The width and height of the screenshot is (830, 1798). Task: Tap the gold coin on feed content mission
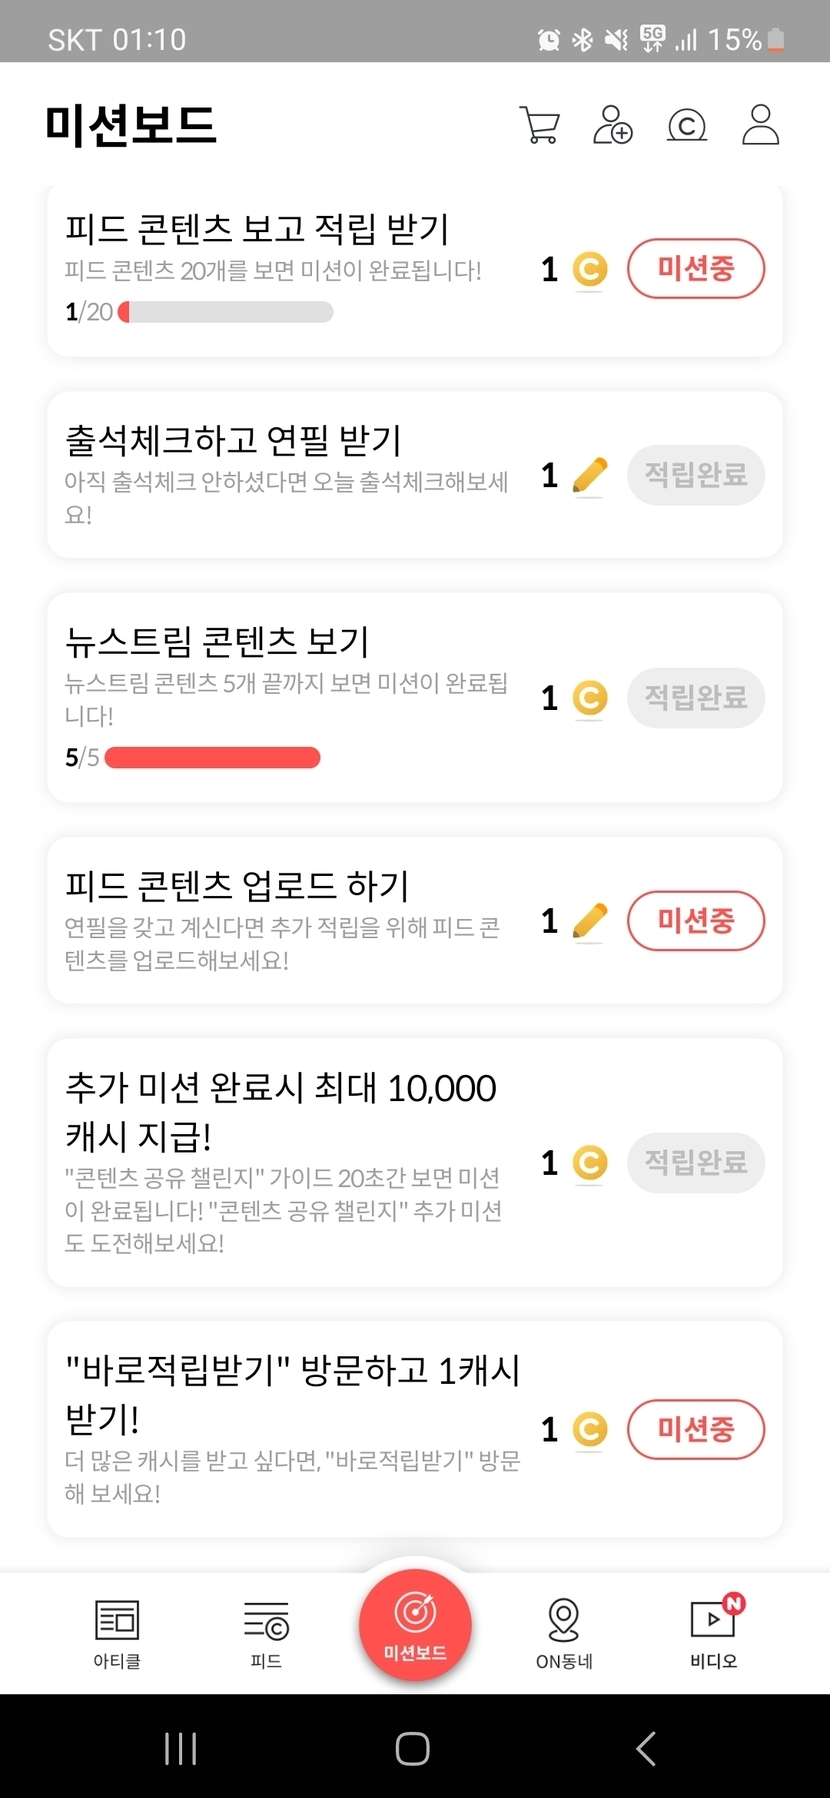click(x=590, y=270)
